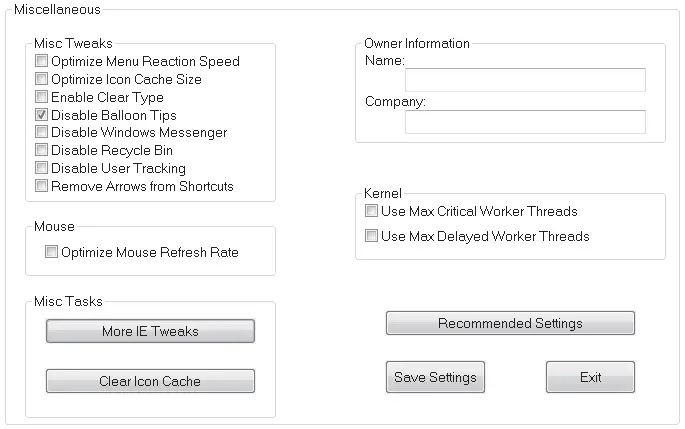Click the Company input field
The height and width of the screenshot is (429, 685).
[525, 122]
